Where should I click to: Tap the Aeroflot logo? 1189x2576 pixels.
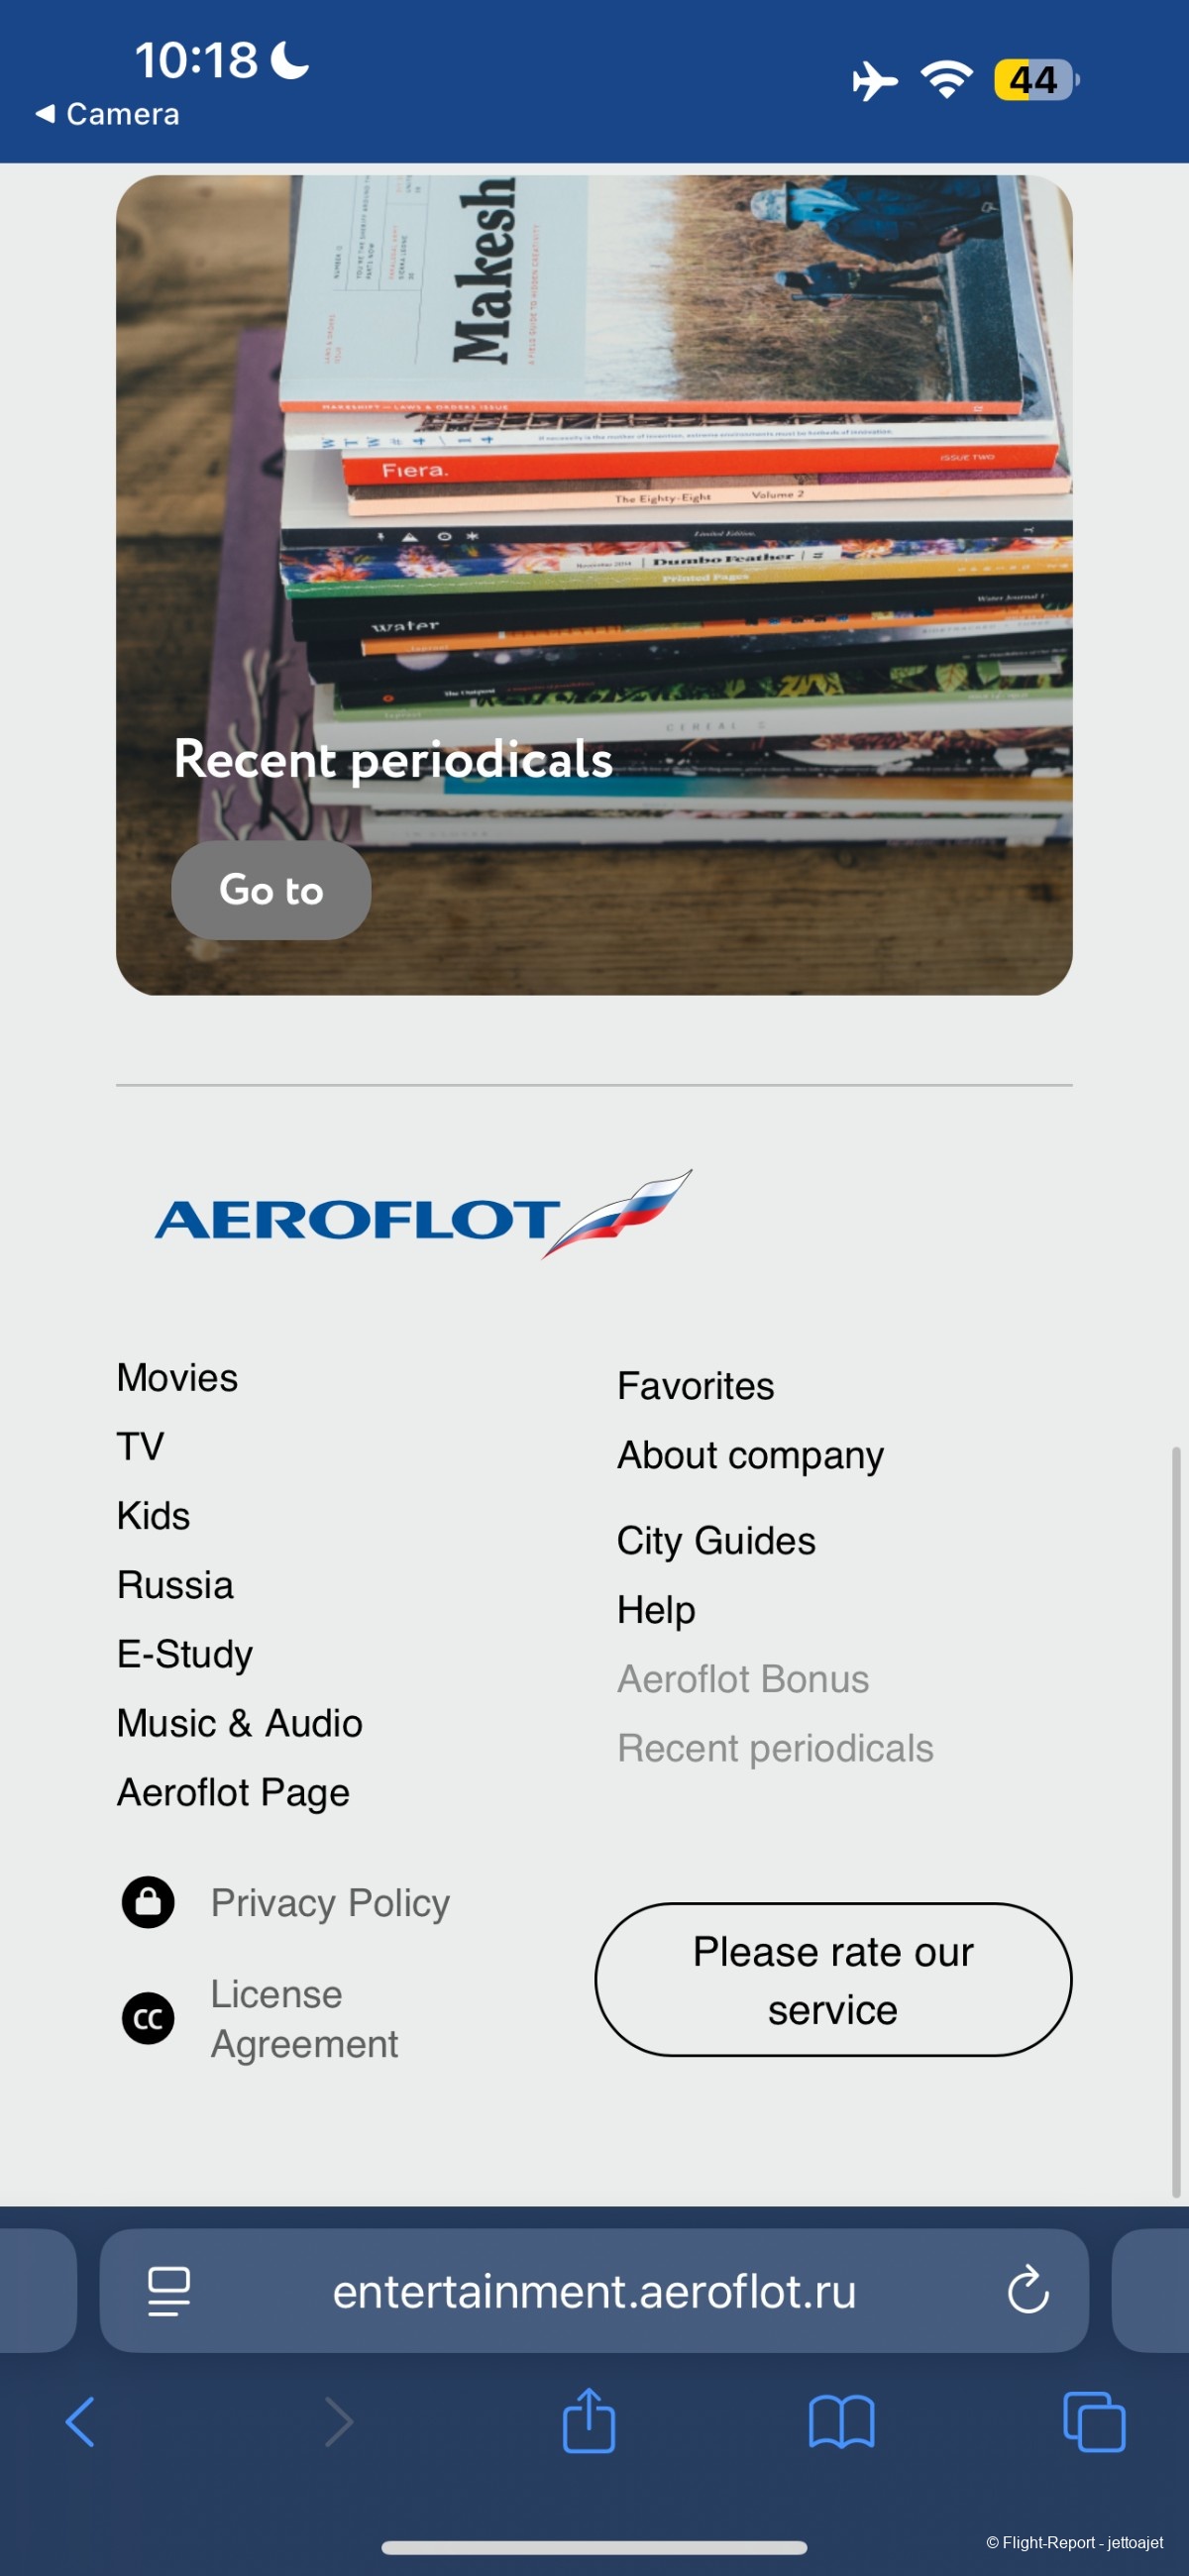(x=422, y=1214)
